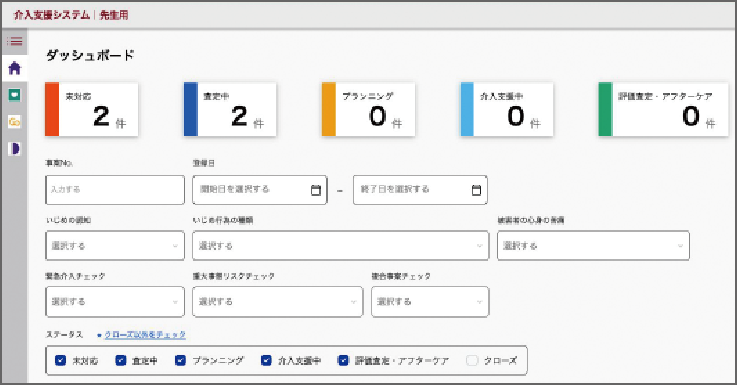737x385 pixels.
Task: Expand the いじめの認知 dropdown
Action: point(115,245)
